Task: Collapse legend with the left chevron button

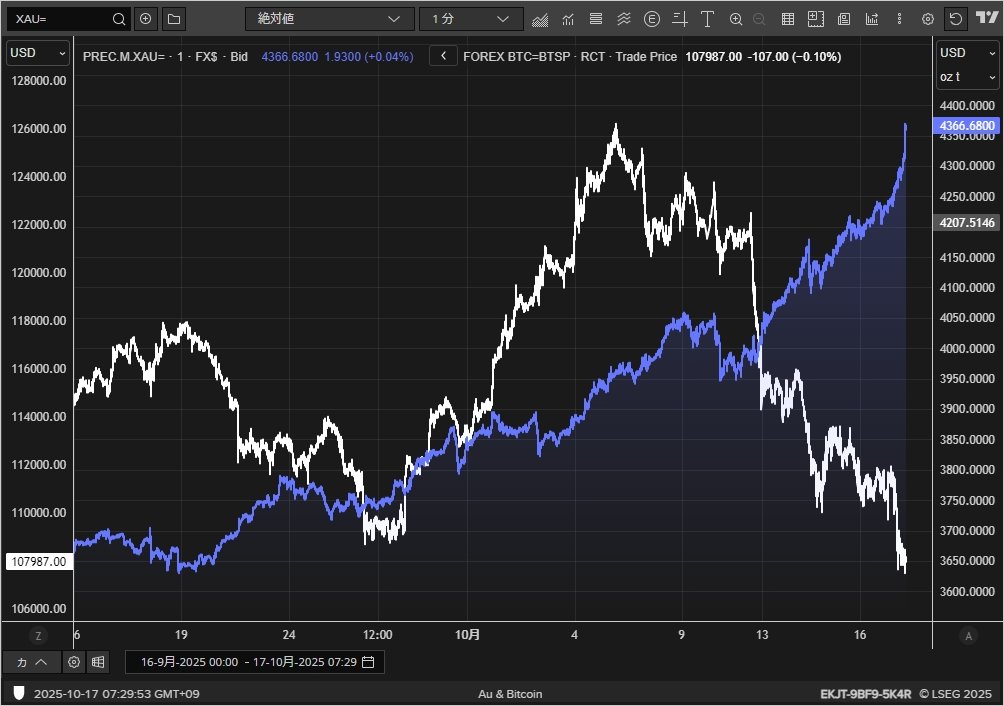Action: click(x=443, y=57)
